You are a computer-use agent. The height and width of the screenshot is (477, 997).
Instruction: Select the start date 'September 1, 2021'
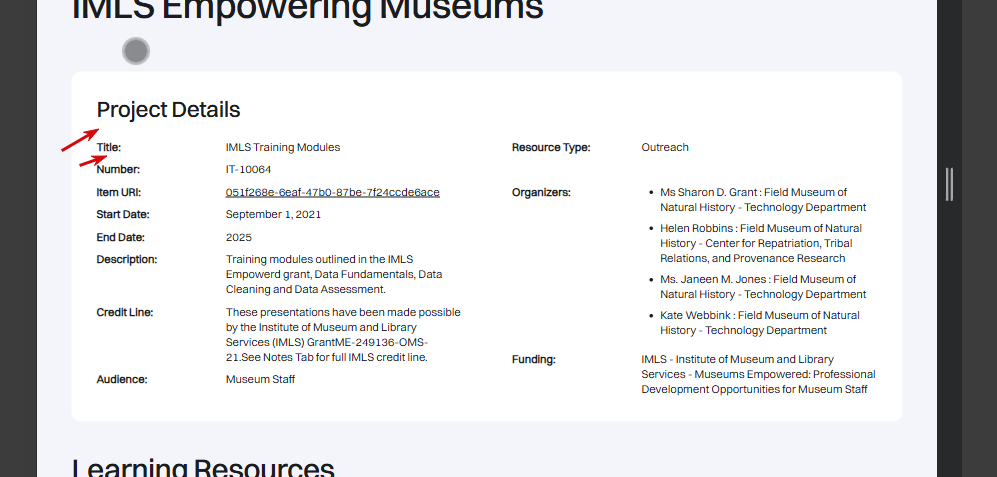[273, 214]
